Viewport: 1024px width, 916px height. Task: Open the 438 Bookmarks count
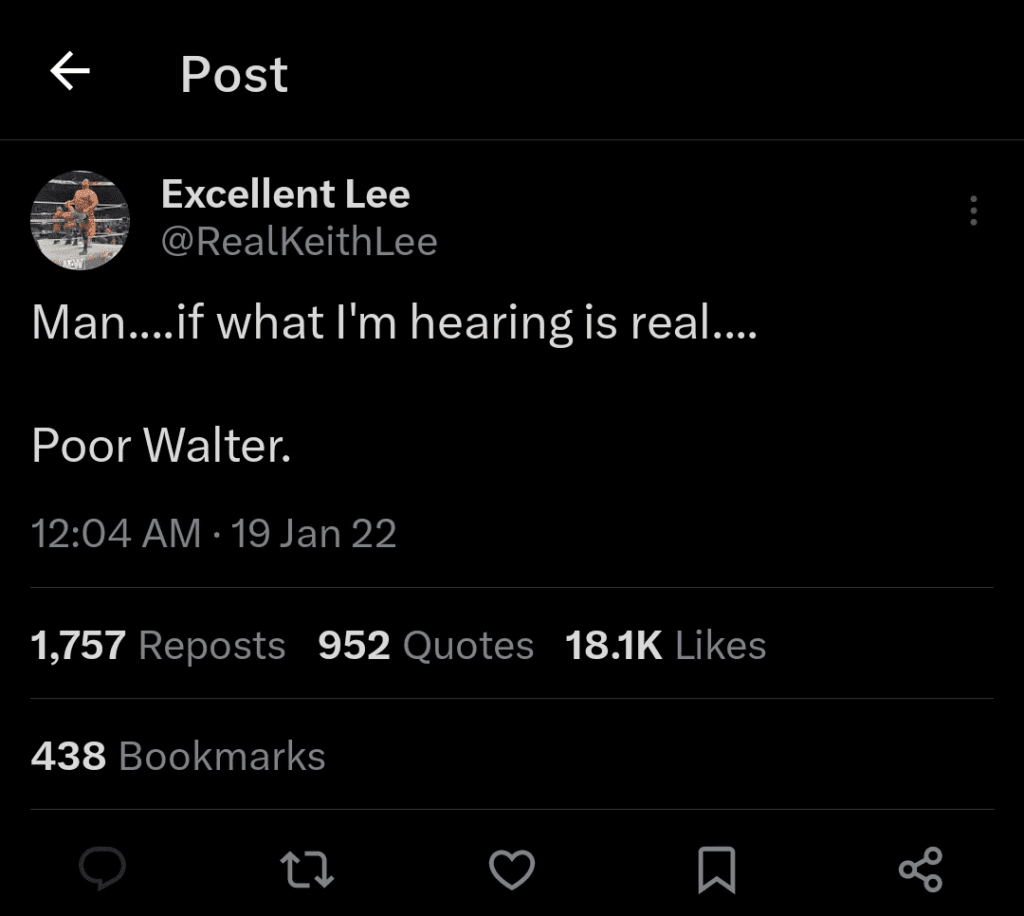point(178,756)
